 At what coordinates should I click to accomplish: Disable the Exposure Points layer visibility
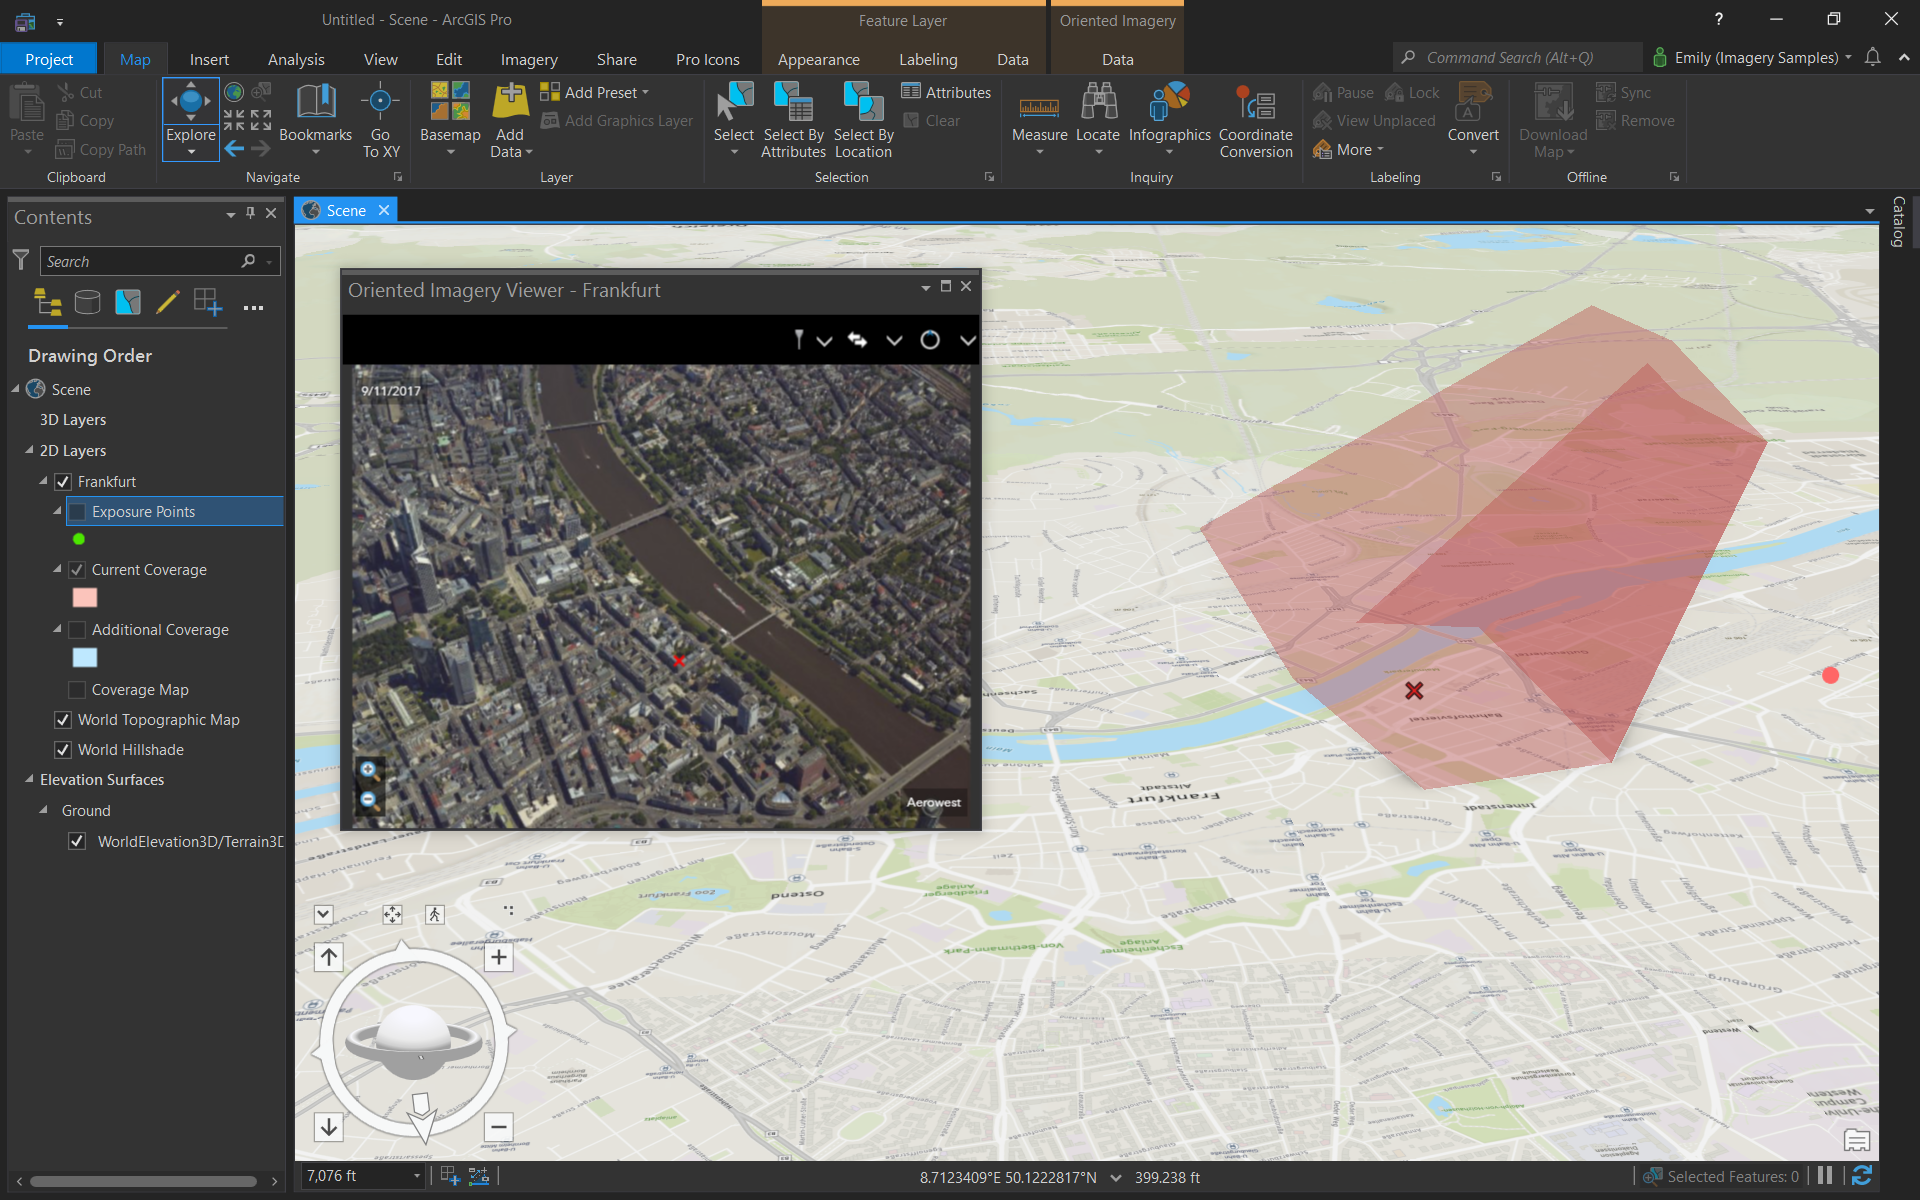click(77, 511)
